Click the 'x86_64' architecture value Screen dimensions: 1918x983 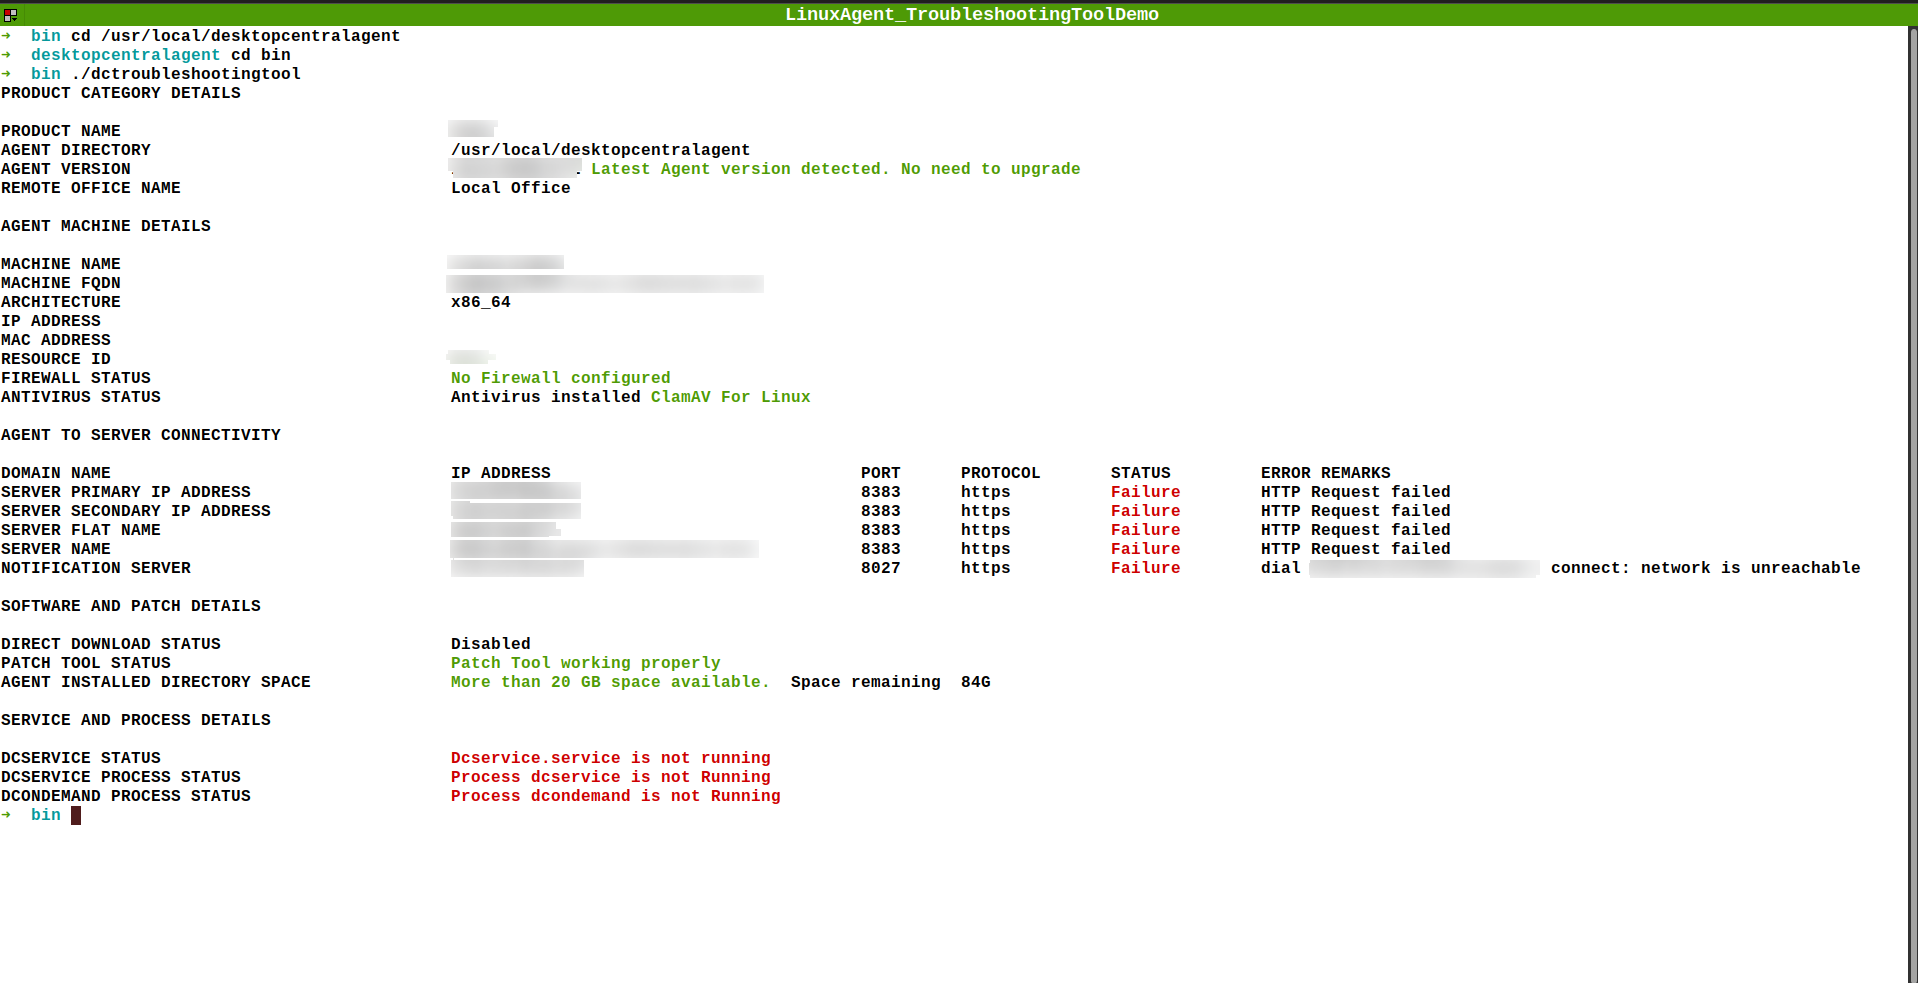click(x=480, y=302)
